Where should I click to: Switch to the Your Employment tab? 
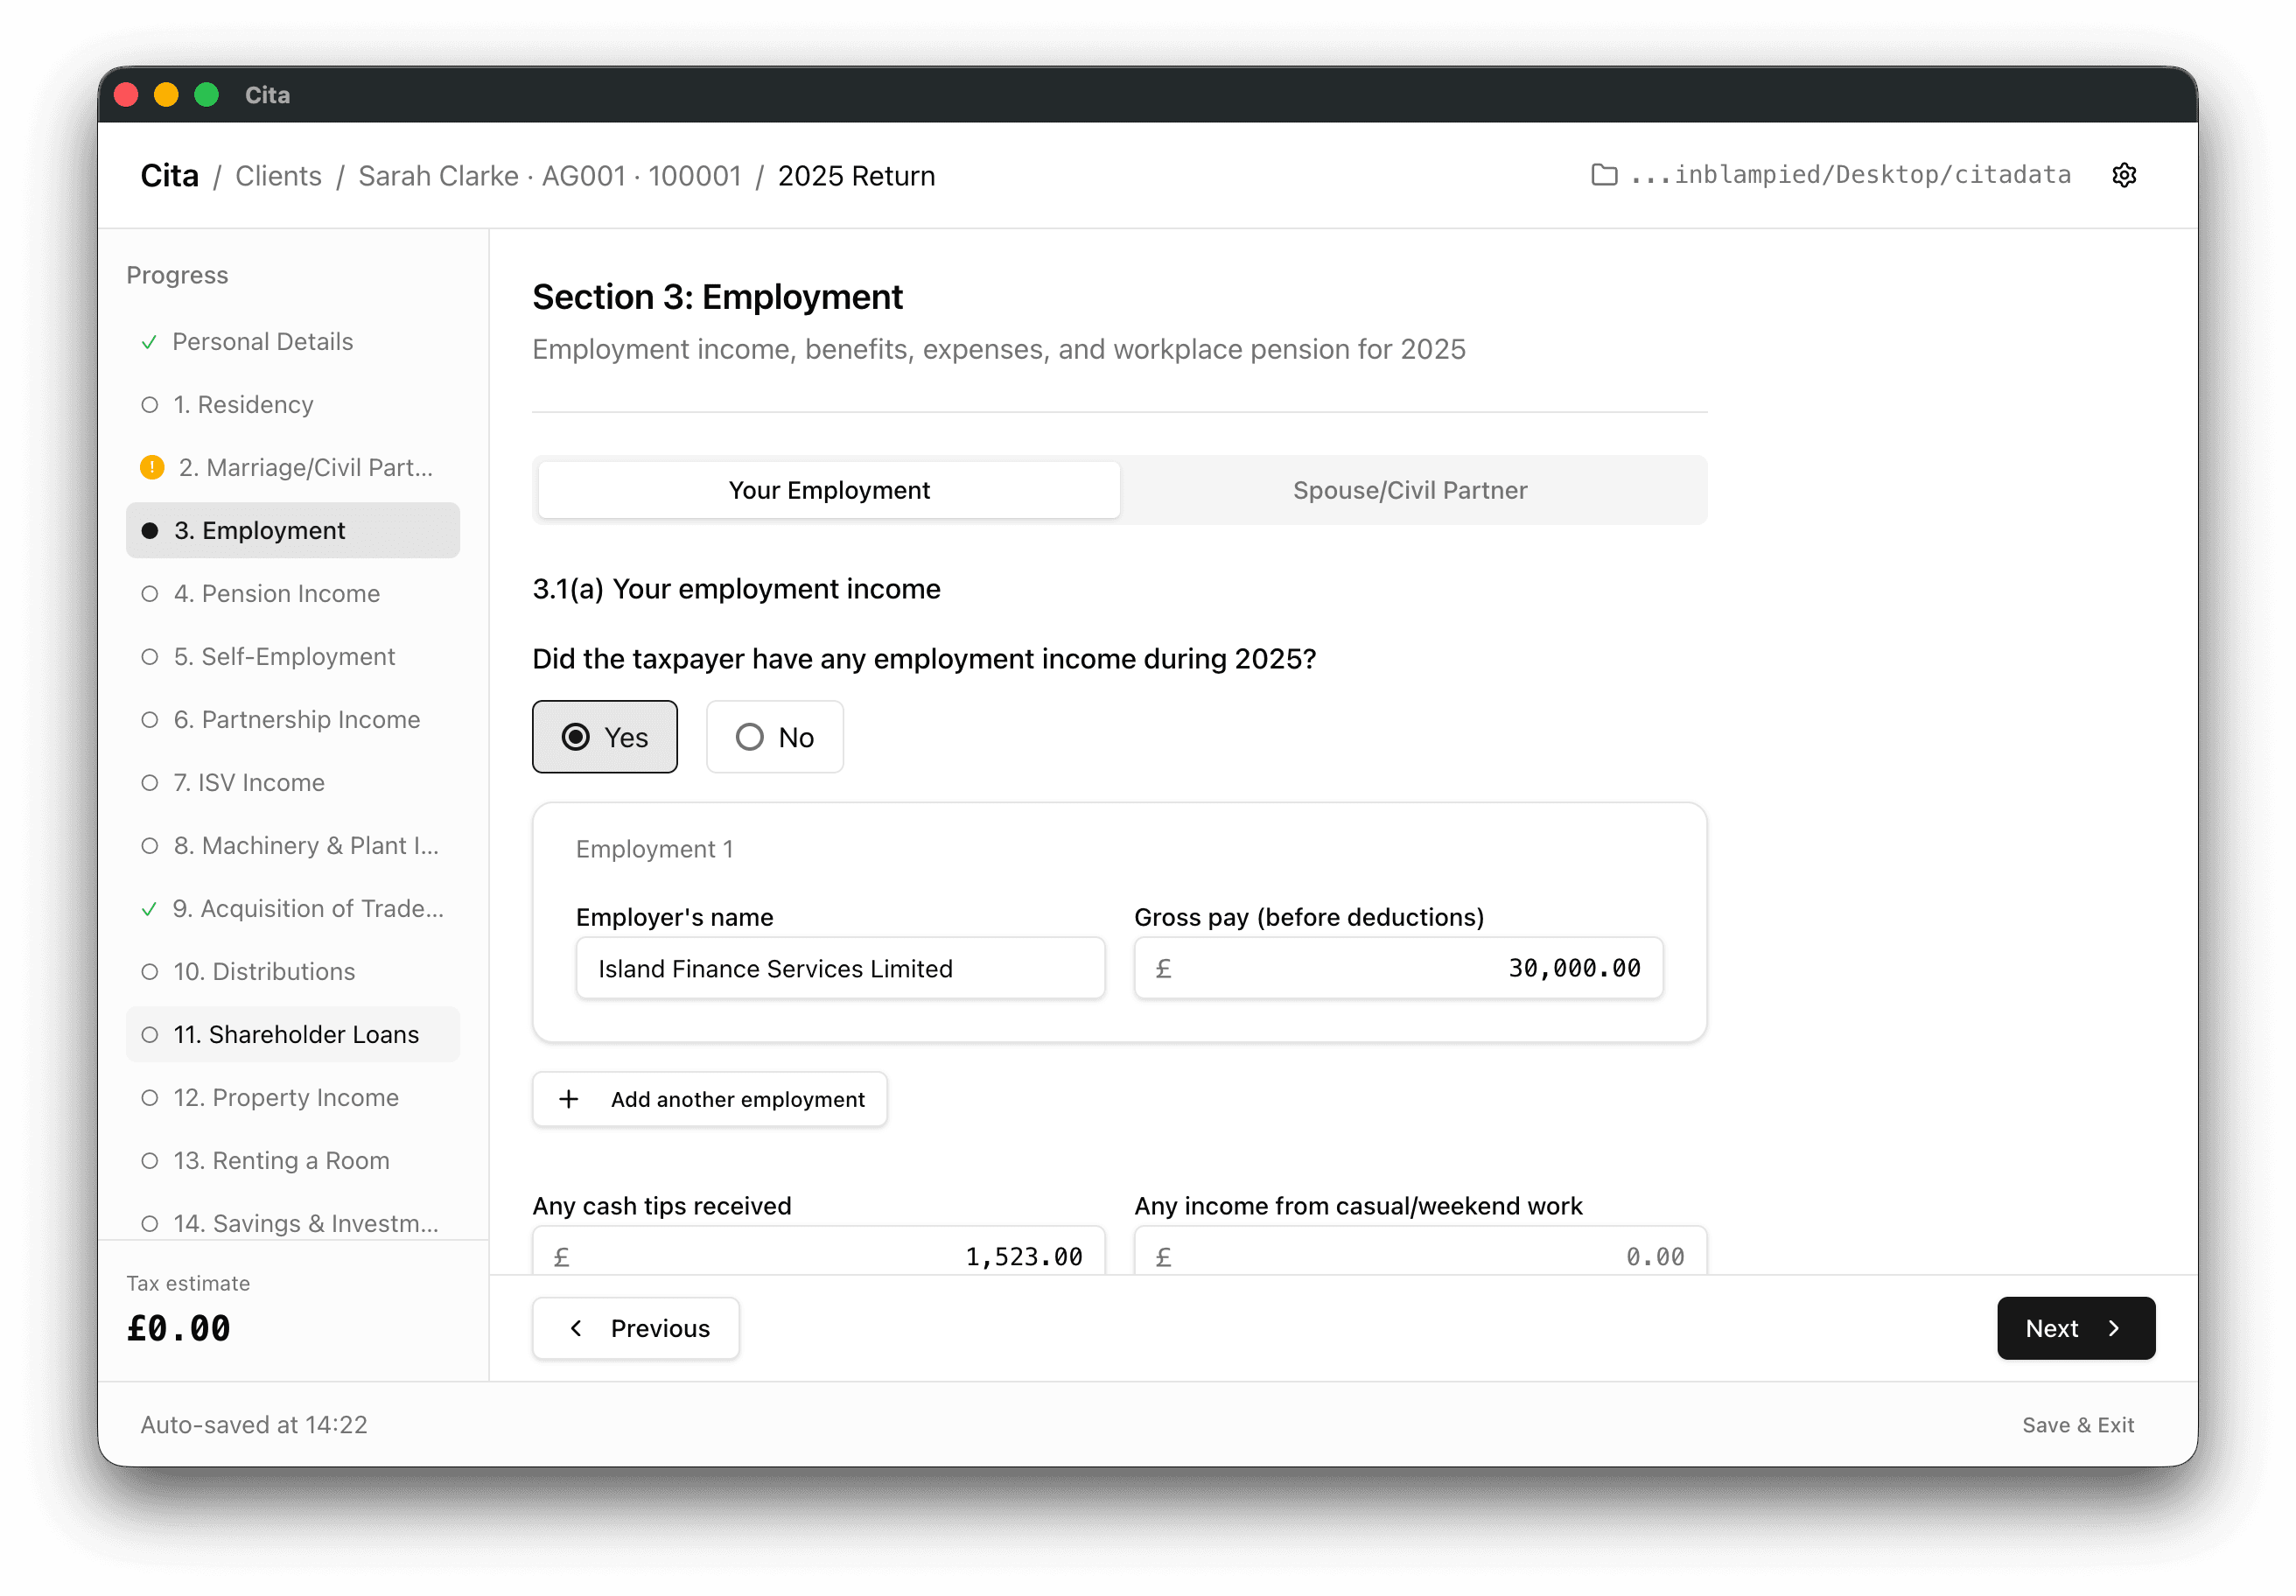(x=829, y=490)
